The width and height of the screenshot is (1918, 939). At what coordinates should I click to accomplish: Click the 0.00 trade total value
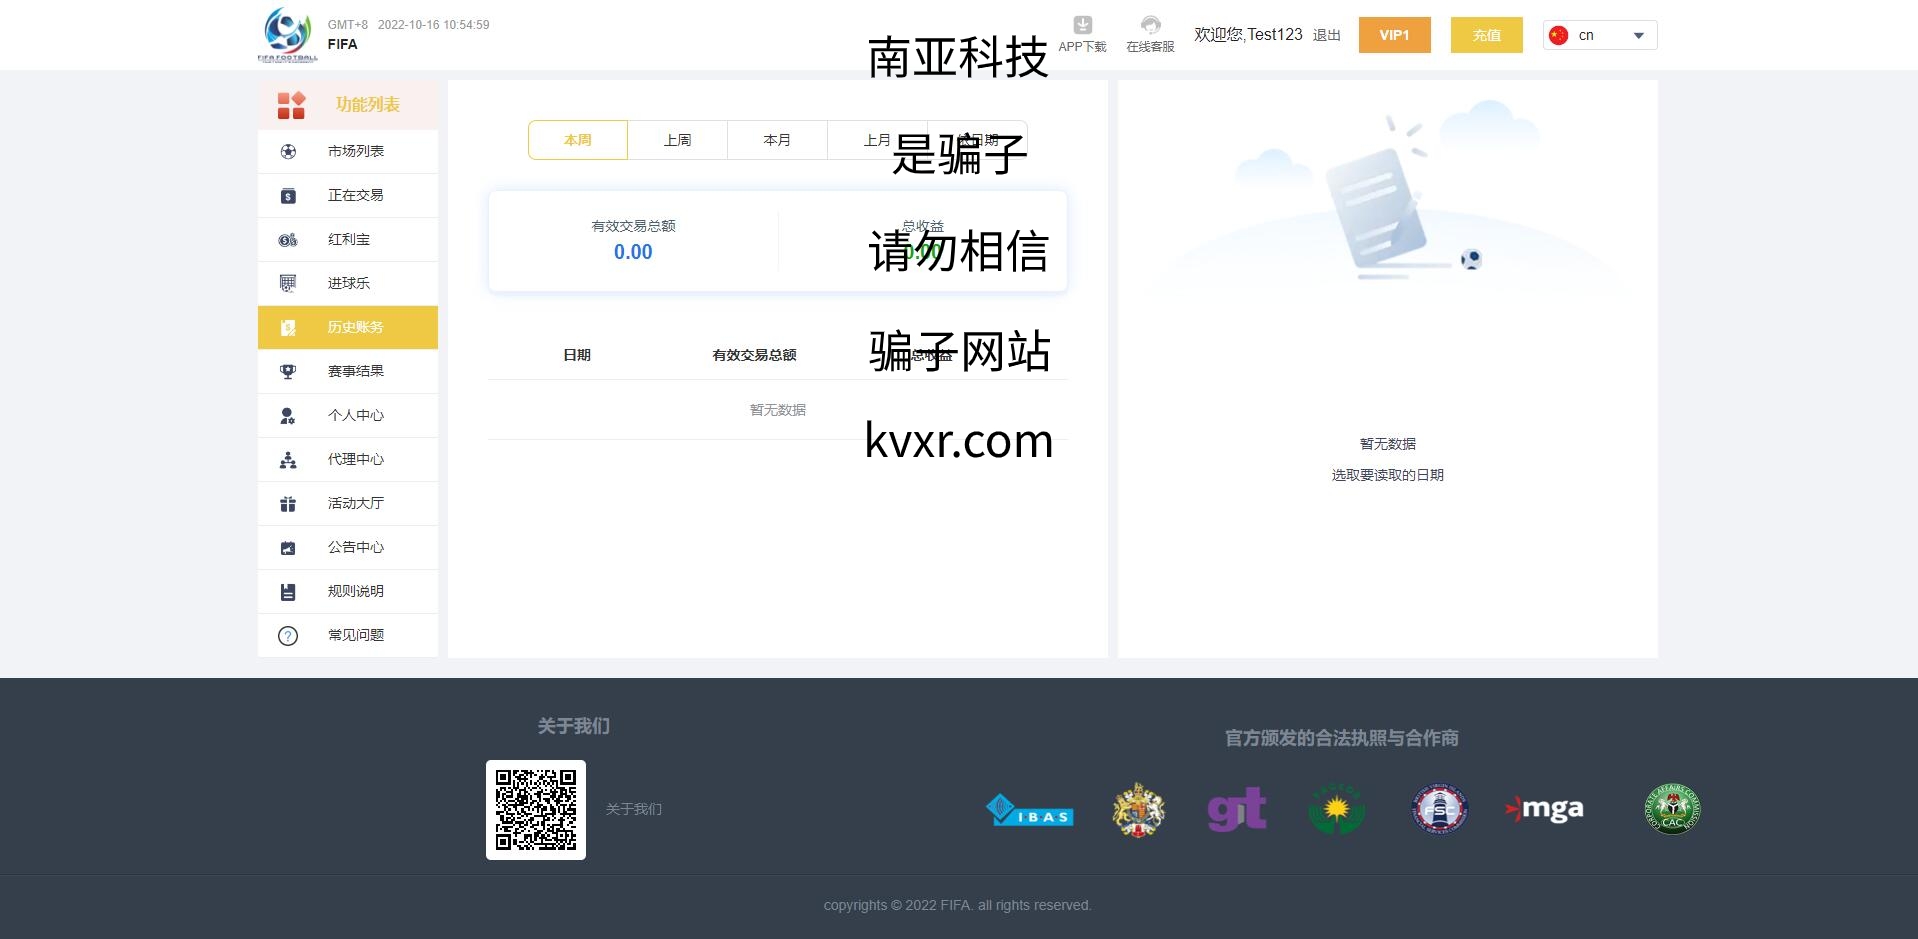click(633, 252)
